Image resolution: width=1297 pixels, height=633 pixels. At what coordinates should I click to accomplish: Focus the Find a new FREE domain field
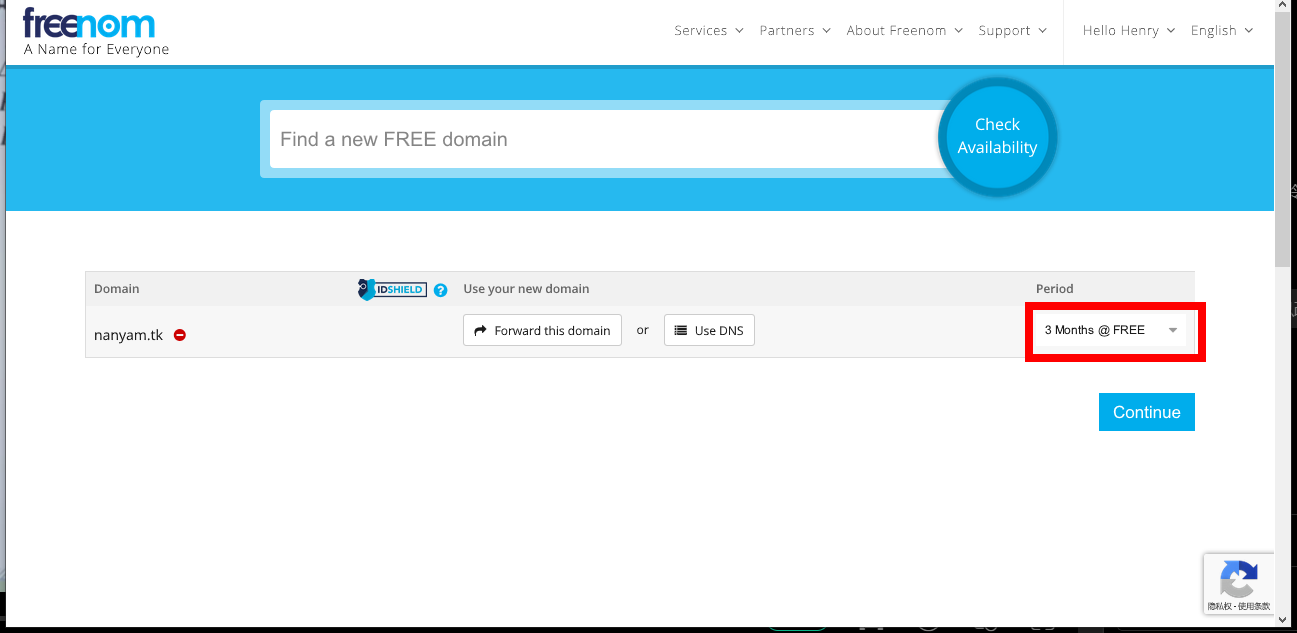click(x=600, y=139)
